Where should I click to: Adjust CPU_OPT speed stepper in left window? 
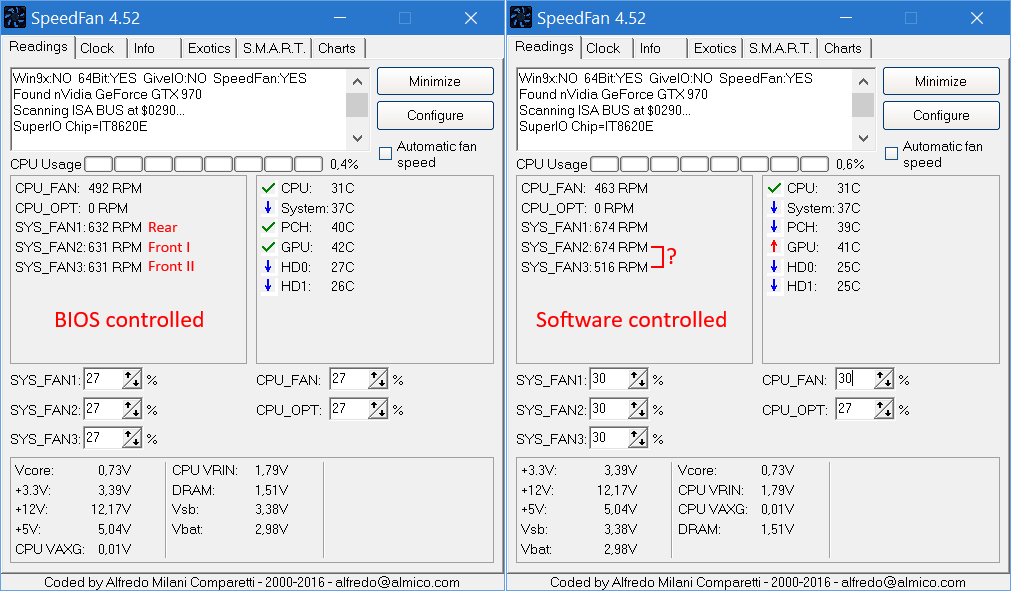pyautogui.click(x=378, y=409)
